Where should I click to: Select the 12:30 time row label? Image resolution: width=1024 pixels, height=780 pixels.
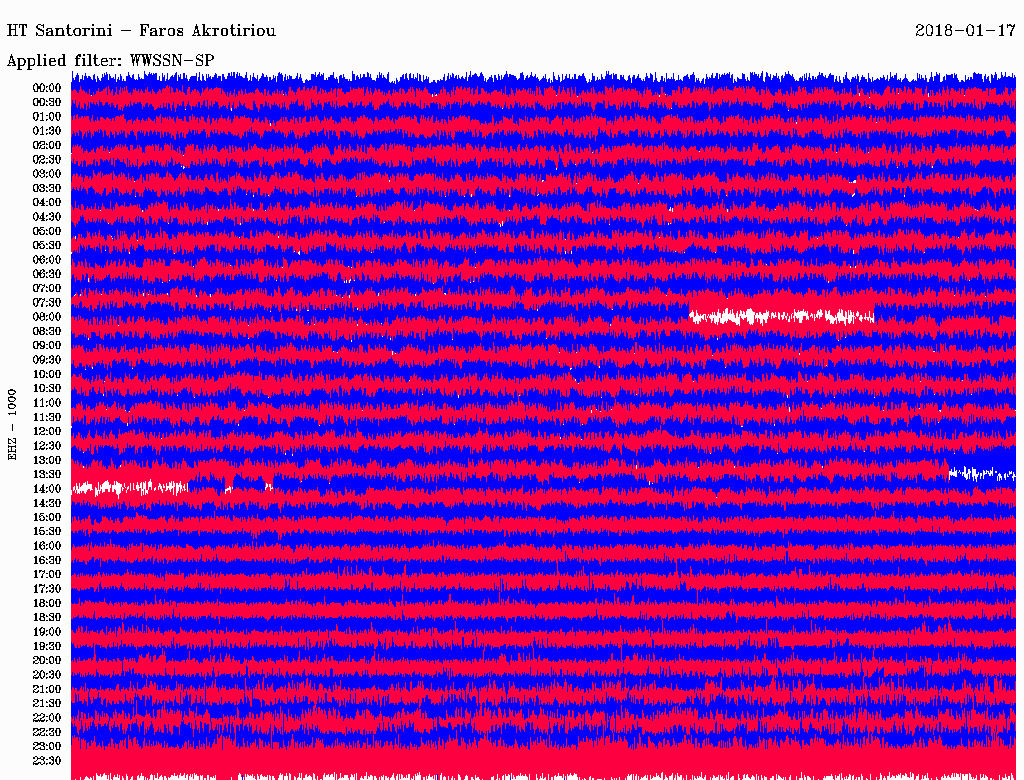[x=47, y=446]
